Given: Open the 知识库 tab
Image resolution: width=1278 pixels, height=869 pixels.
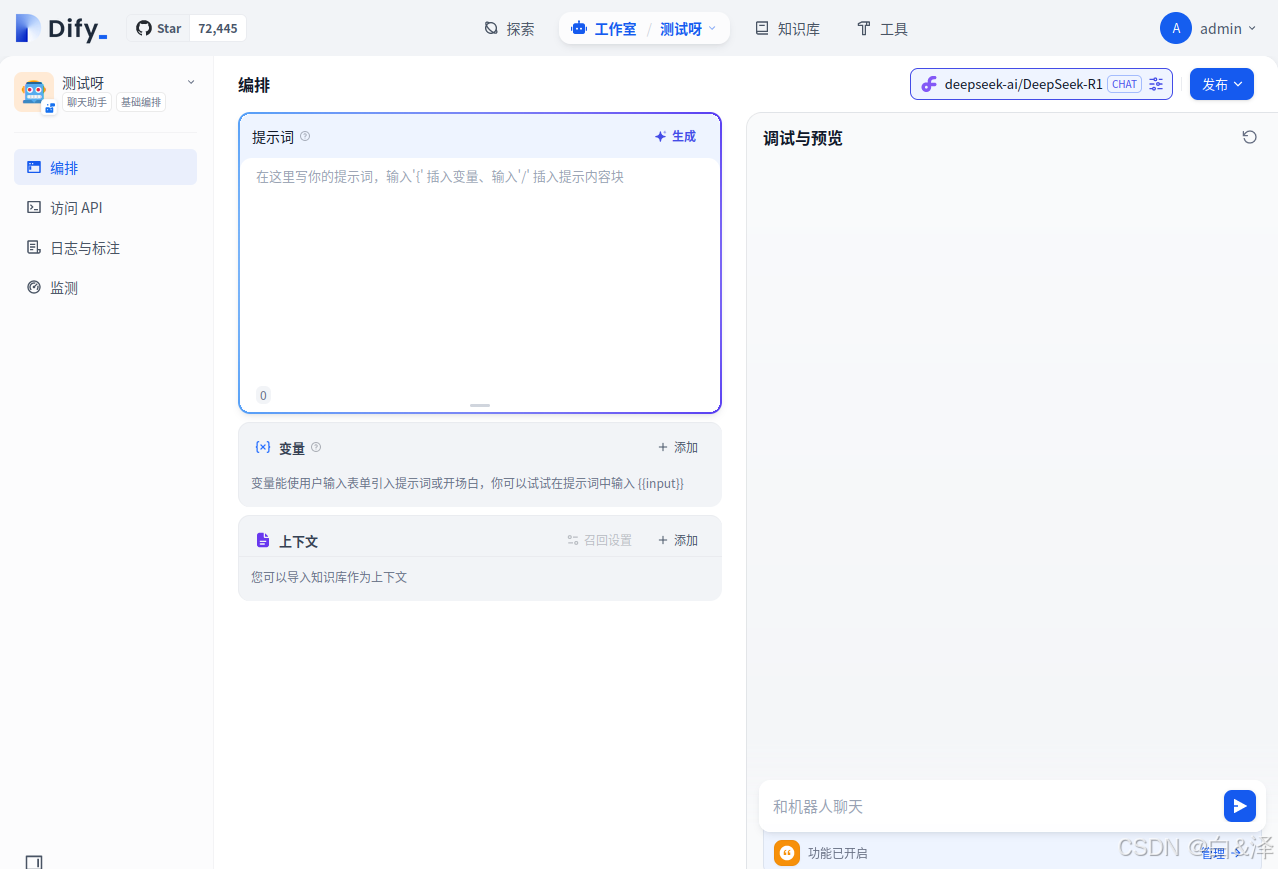Looking at the screenshot, I should click(x=787, y=29).
